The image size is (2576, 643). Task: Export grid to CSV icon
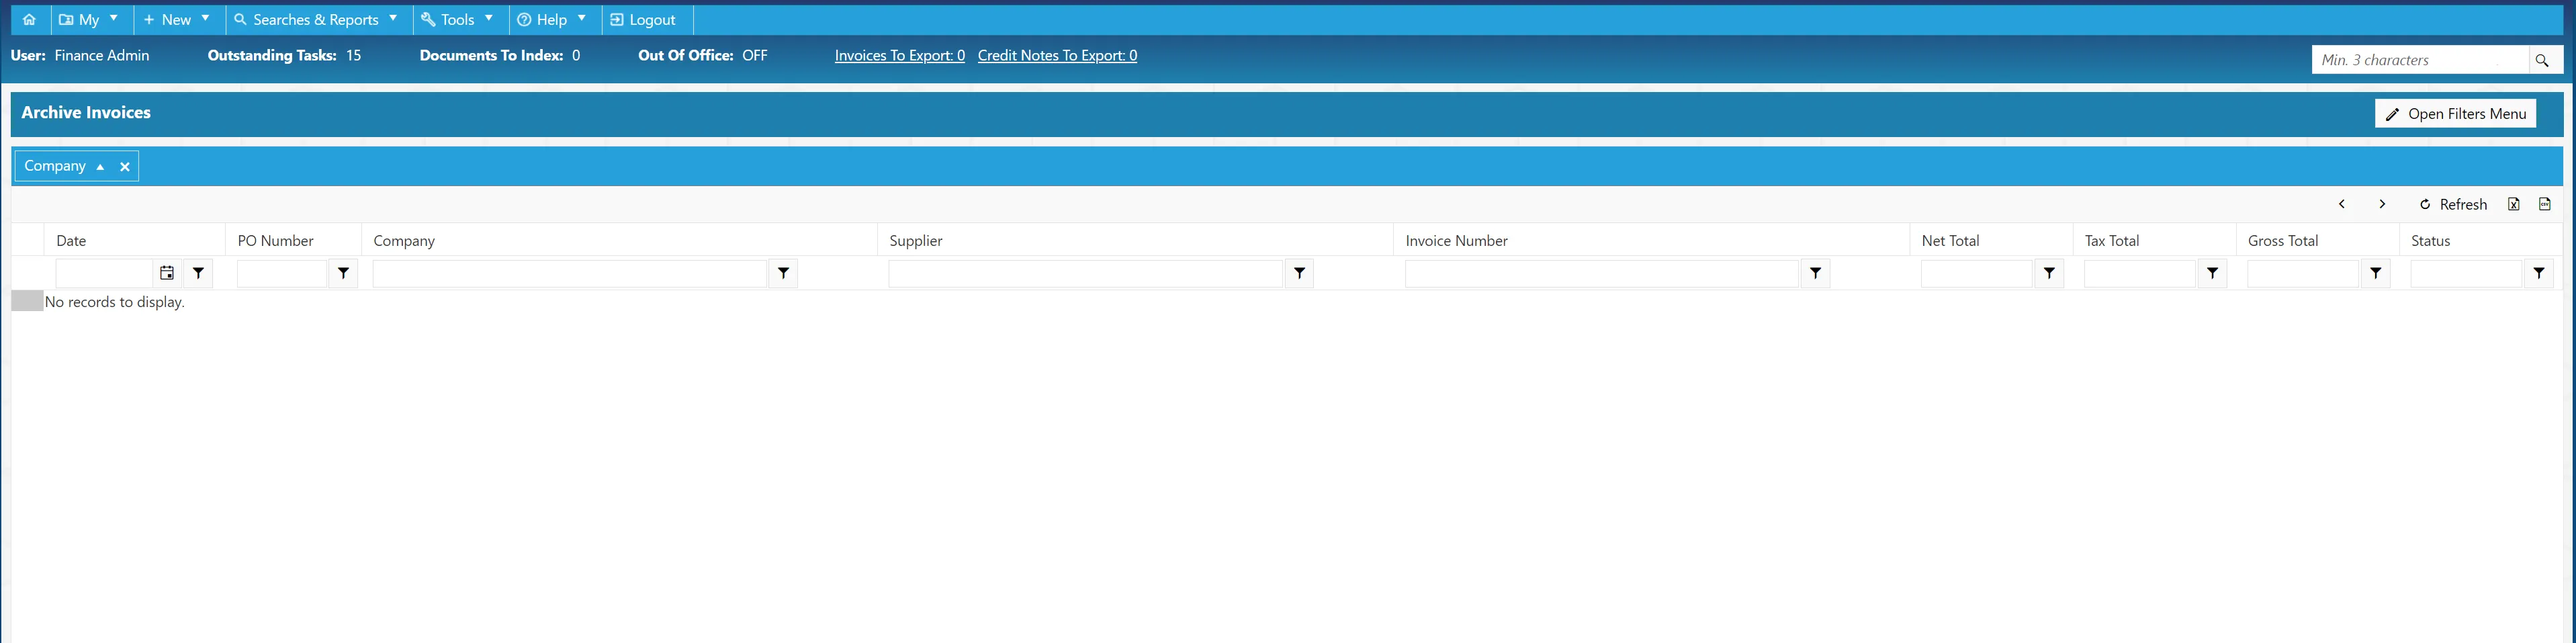(x=2545, y=204)
